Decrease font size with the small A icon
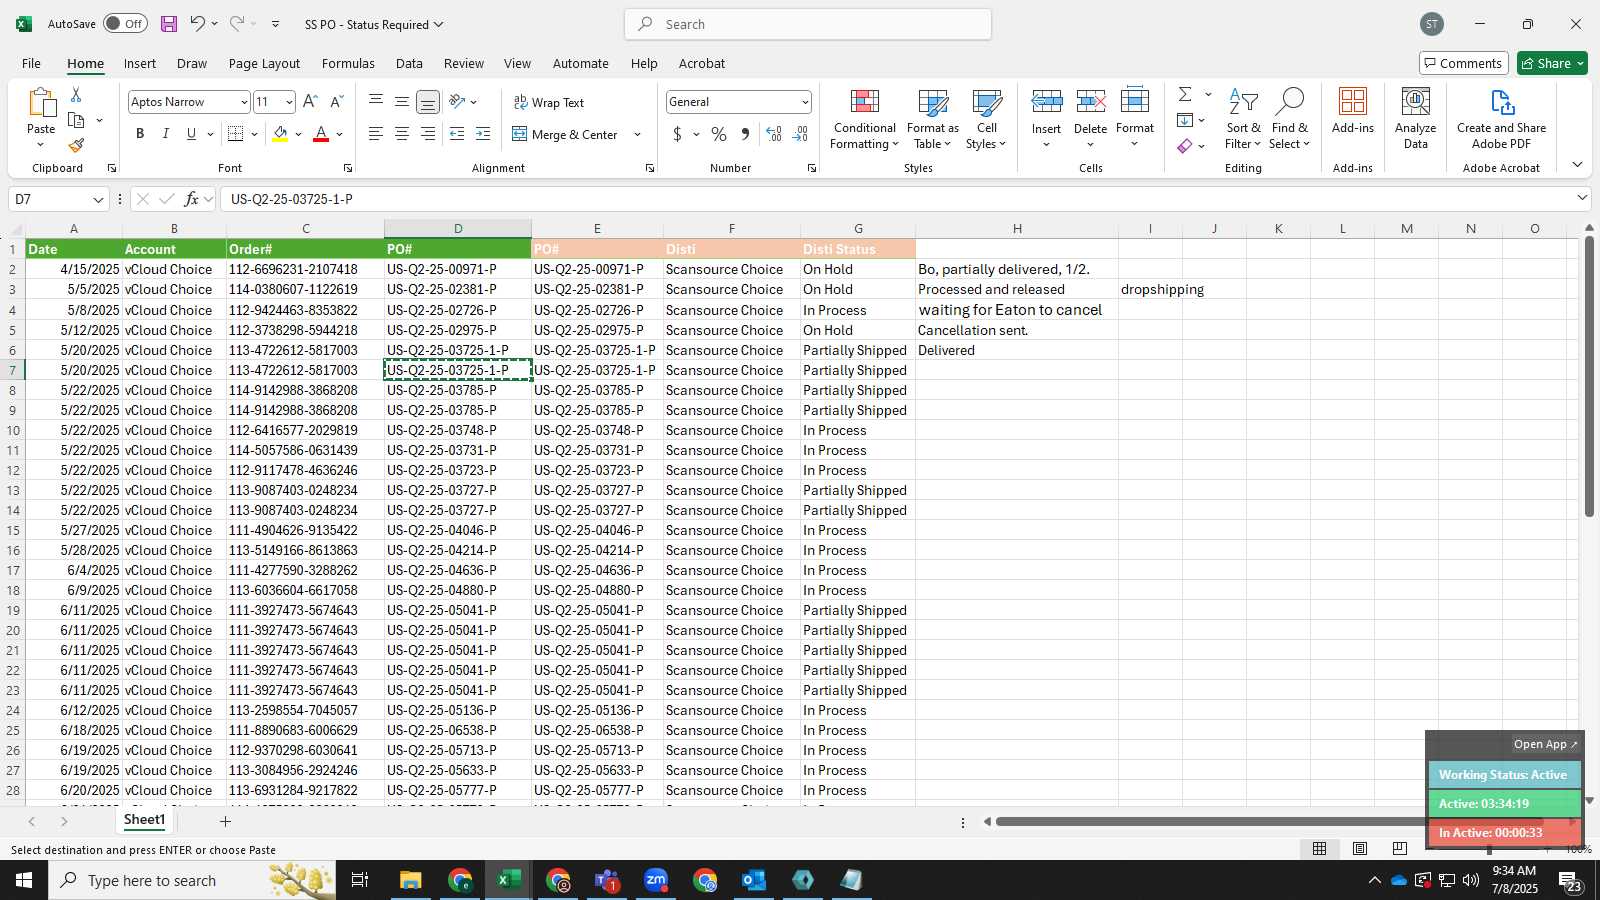Viewport: 1600px width, 900px height. coord(336,102)
